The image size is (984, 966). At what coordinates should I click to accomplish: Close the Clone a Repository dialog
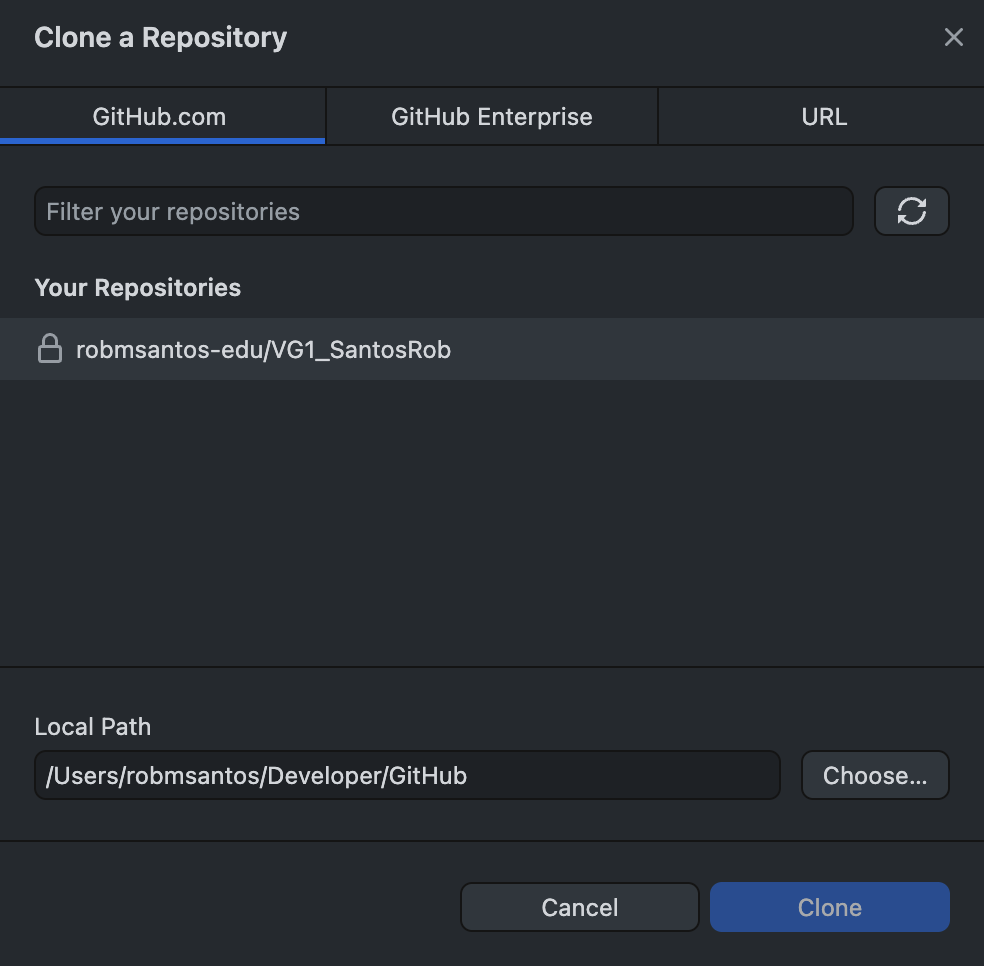point(953,38)
